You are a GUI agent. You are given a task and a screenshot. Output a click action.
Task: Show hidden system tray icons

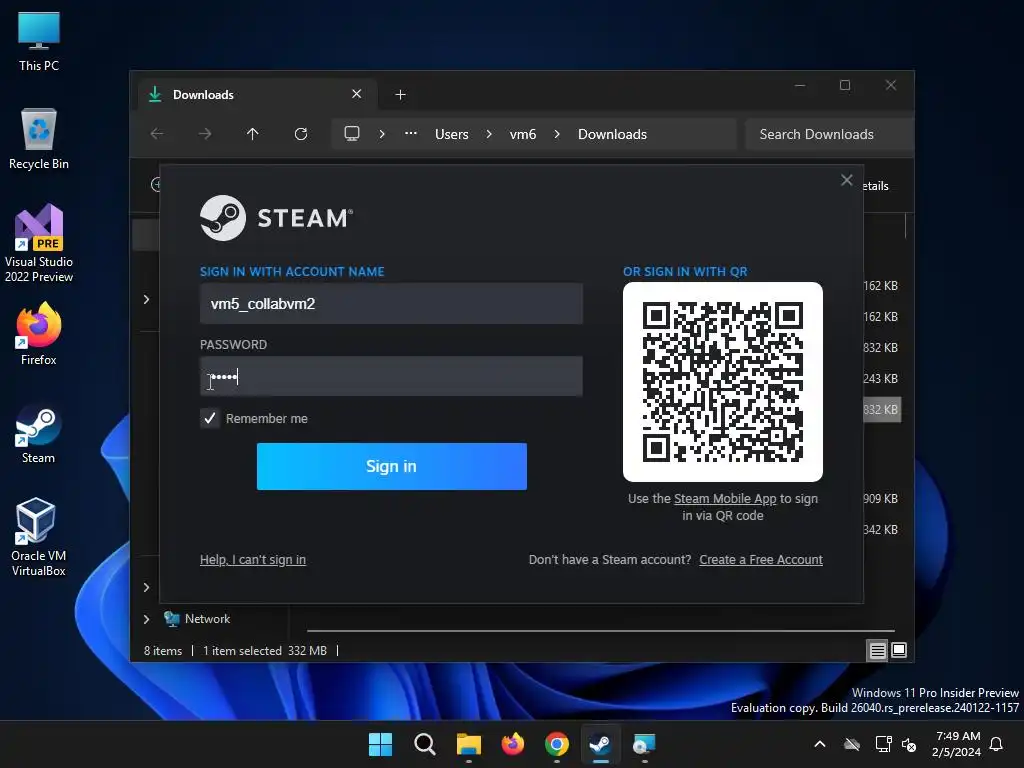click(x=820, y=744)
